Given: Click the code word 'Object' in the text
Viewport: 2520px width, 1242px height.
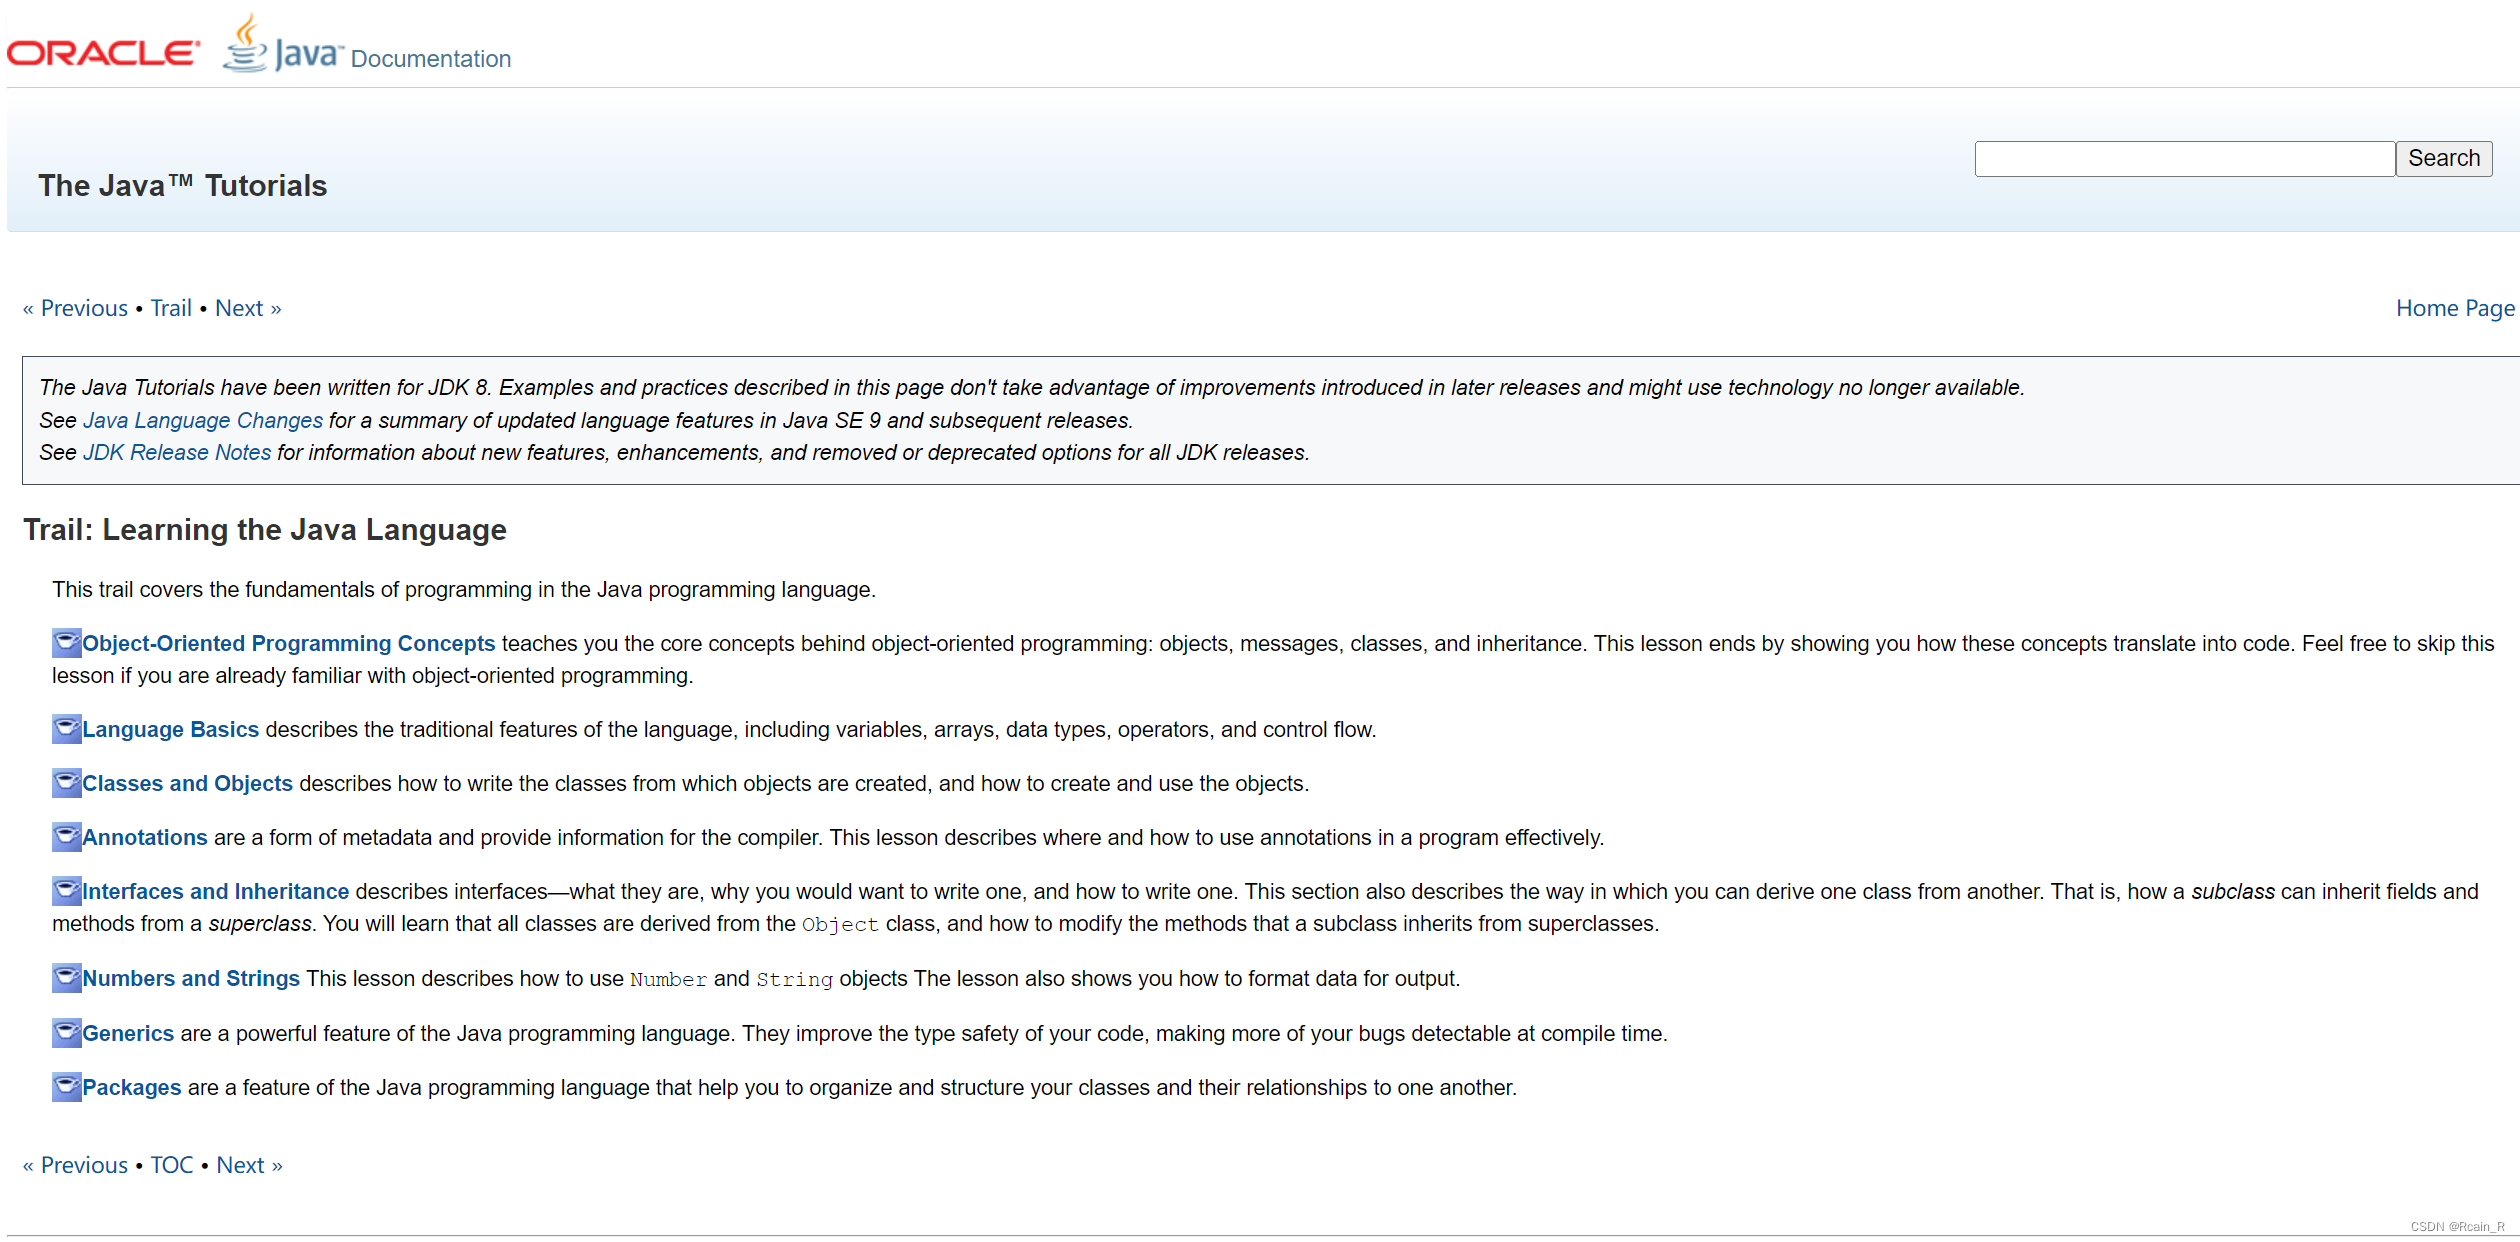Looking at the screenshot, I should click(x=840, y=924).
